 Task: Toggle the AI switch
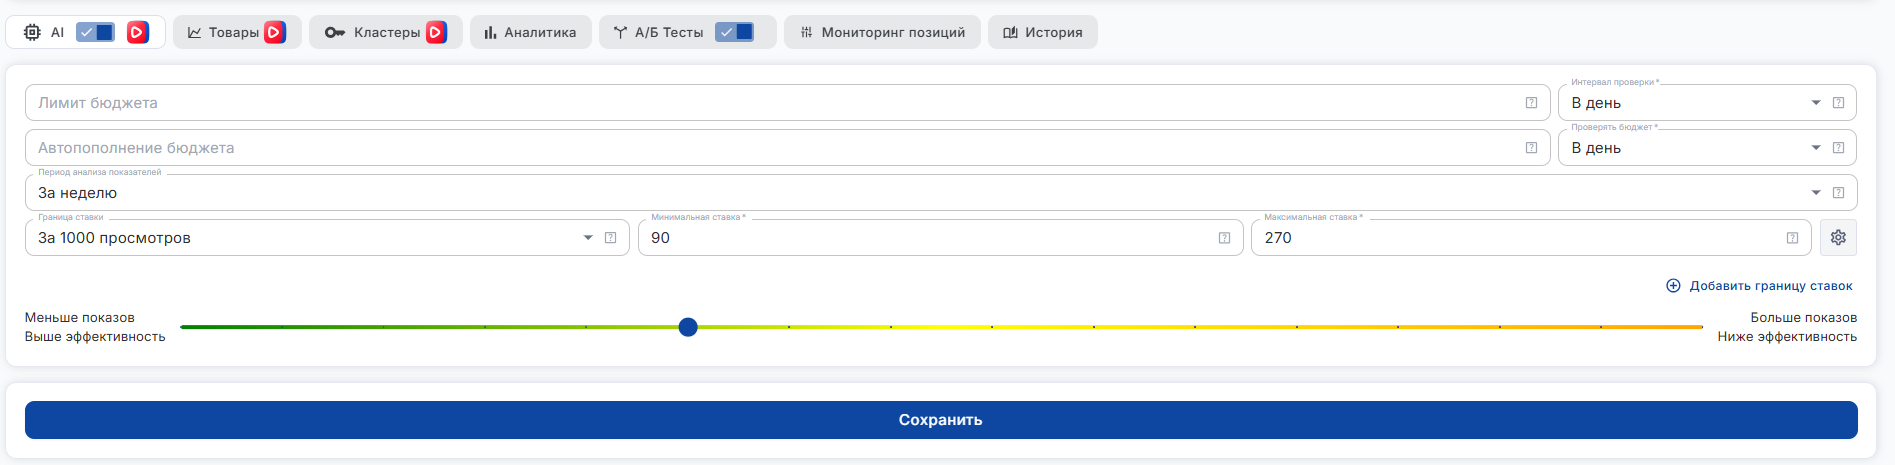coord(95,32)
